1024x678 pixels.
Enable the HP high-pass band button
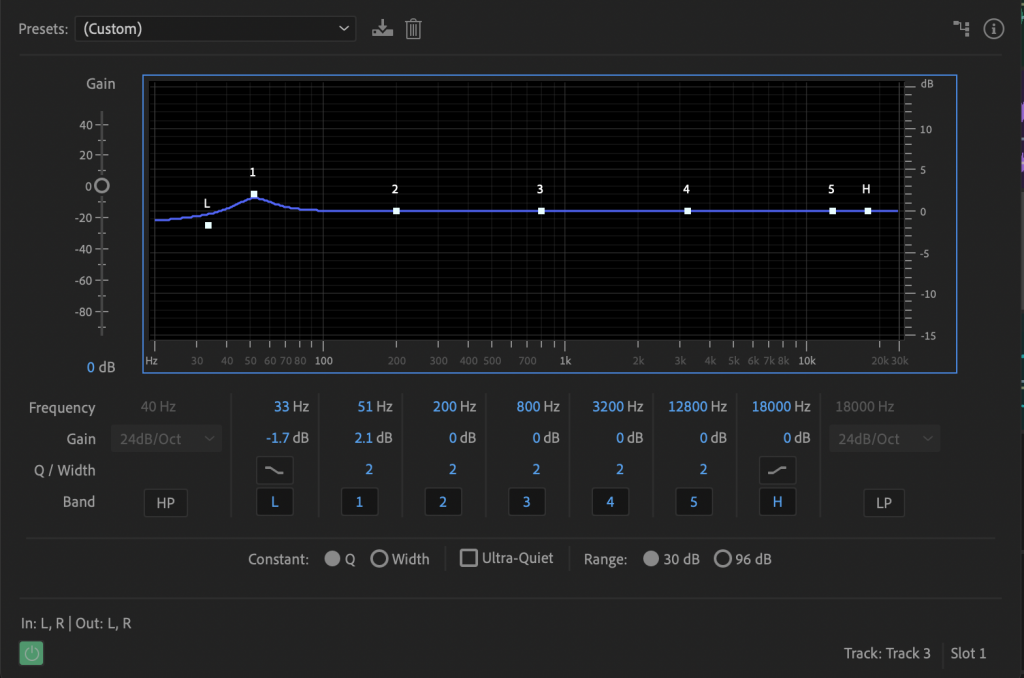click(165, 503)
